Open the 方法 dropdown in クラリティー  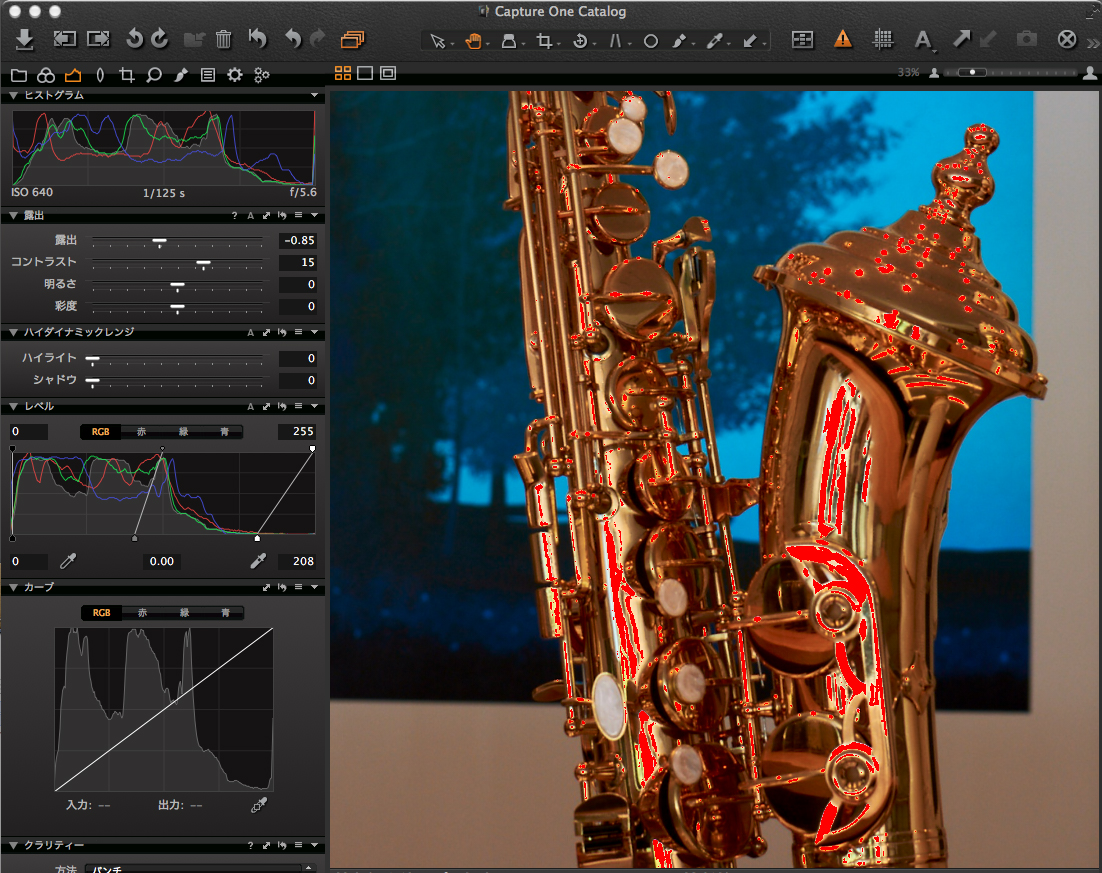(200, 868)
